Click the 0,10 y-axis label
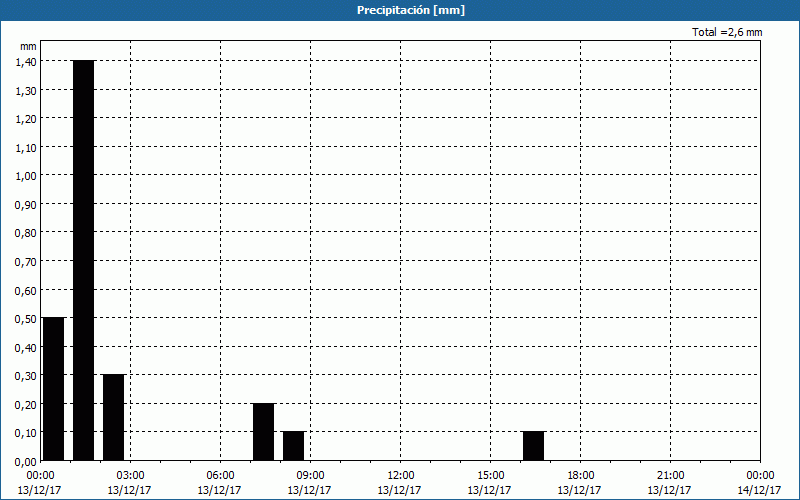The image size is (800, 500). [27, 433]
